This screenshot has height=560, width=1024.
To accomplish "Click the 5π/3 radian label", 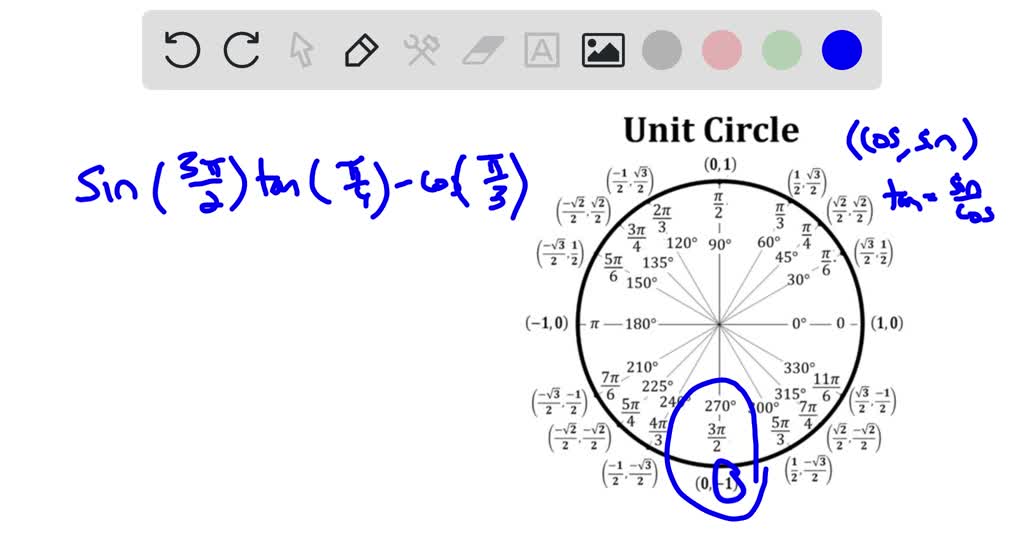I will pos(780,431).
